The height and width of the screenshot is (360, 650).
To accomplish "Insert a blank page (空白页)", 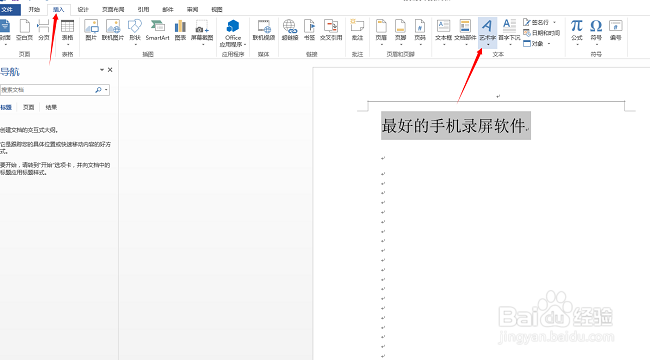I will tap(24, 30).
